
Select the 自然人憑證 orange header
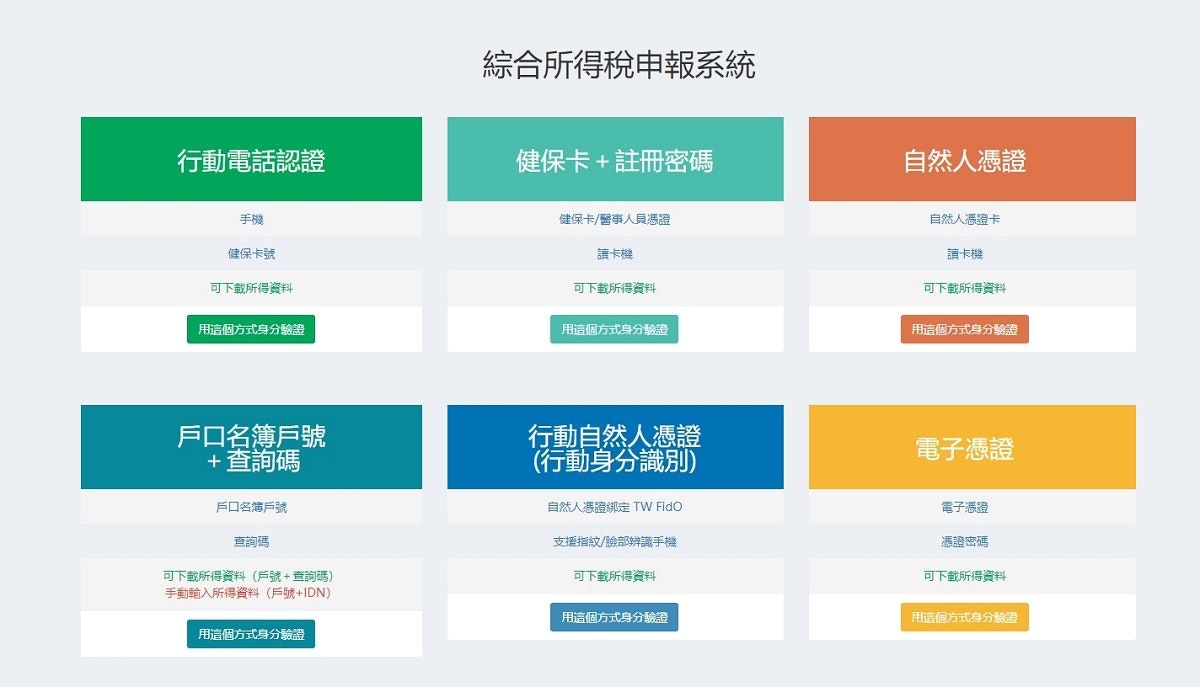click(x=972, y=159)
